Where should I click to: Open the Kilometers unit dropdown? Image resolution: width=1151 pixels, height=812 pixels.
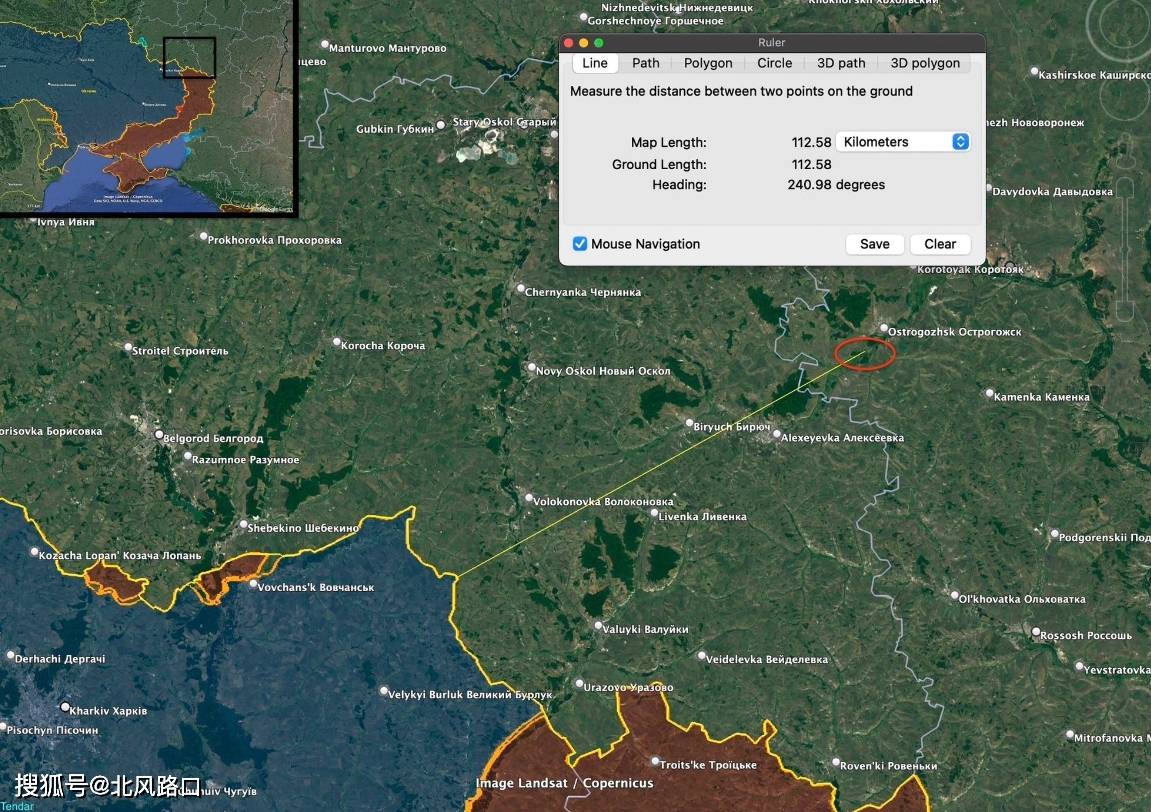903,142
